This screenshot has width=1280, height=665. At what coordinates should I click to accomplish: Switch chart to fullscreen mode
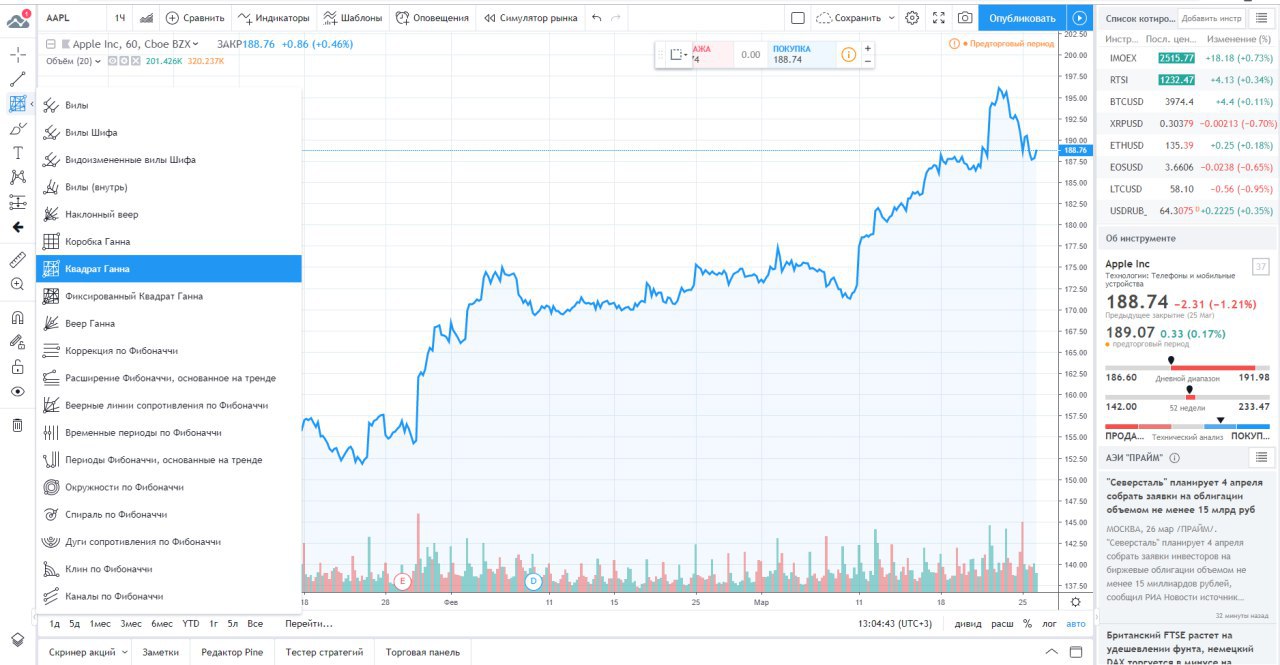point(938,18)
